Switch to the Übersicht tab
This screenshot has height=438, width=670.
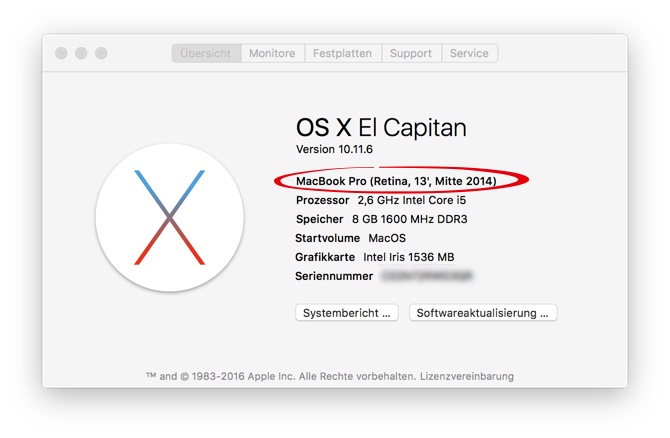206,53
